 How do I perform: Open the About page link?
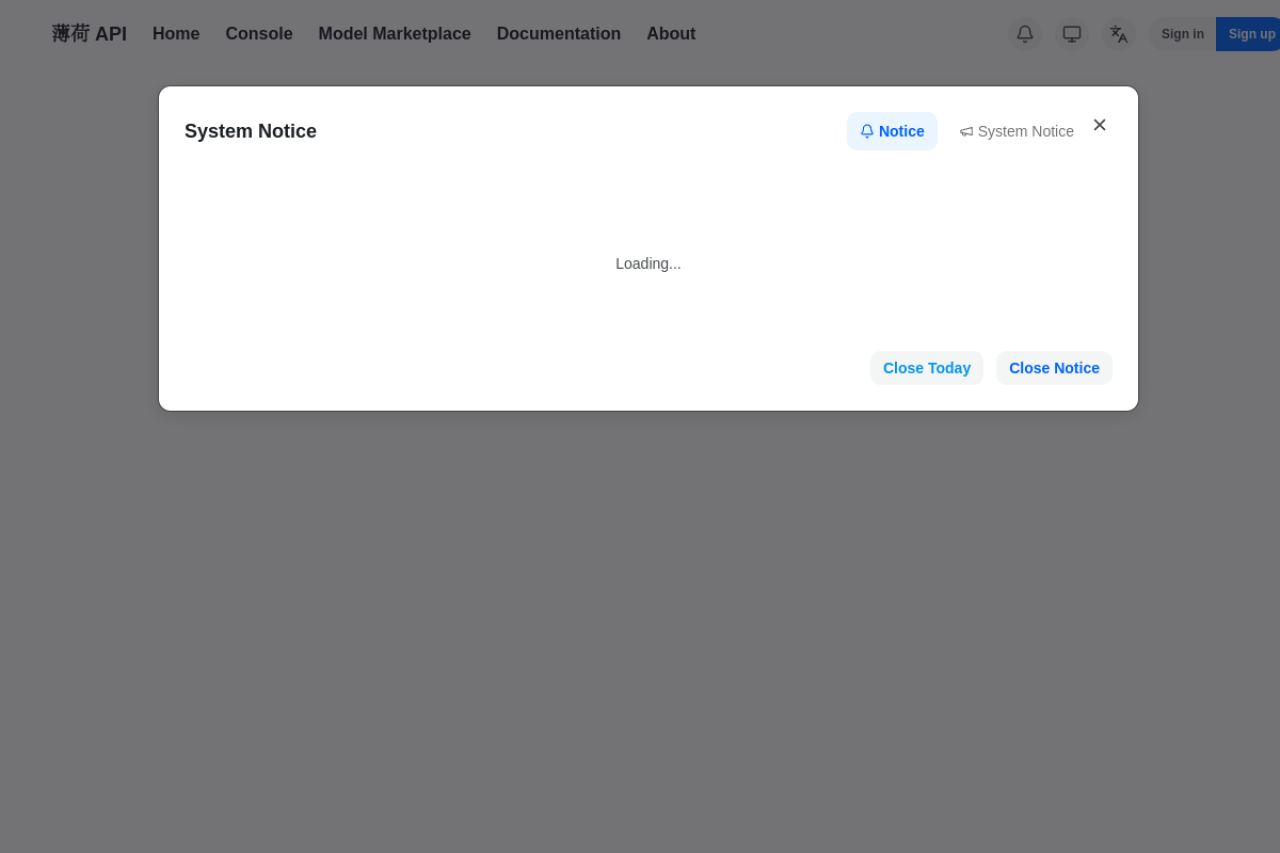coord(671,34)
